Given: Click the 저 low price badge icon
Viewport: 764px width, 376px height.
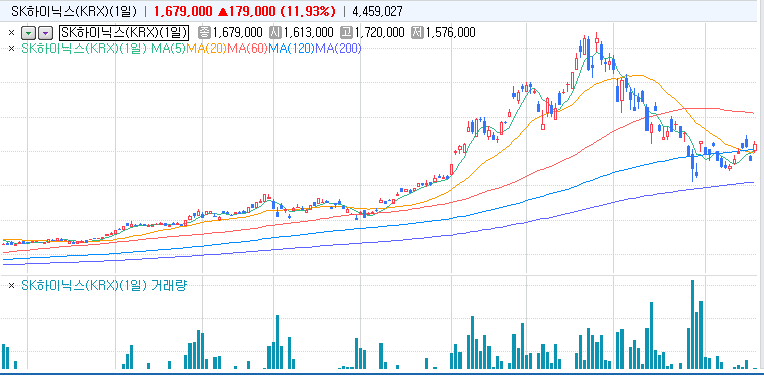Looking at the screenshot, I should [x=418, y=33].
